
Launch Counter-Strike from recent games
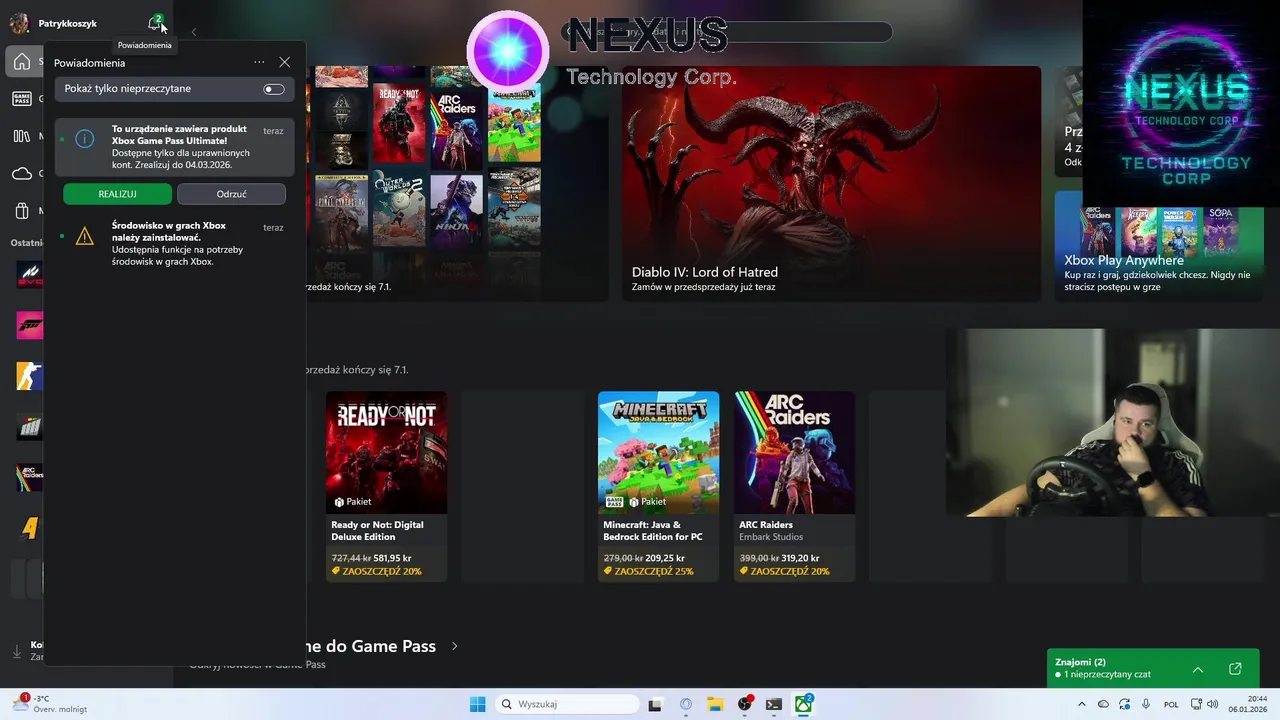coord(29,376)
